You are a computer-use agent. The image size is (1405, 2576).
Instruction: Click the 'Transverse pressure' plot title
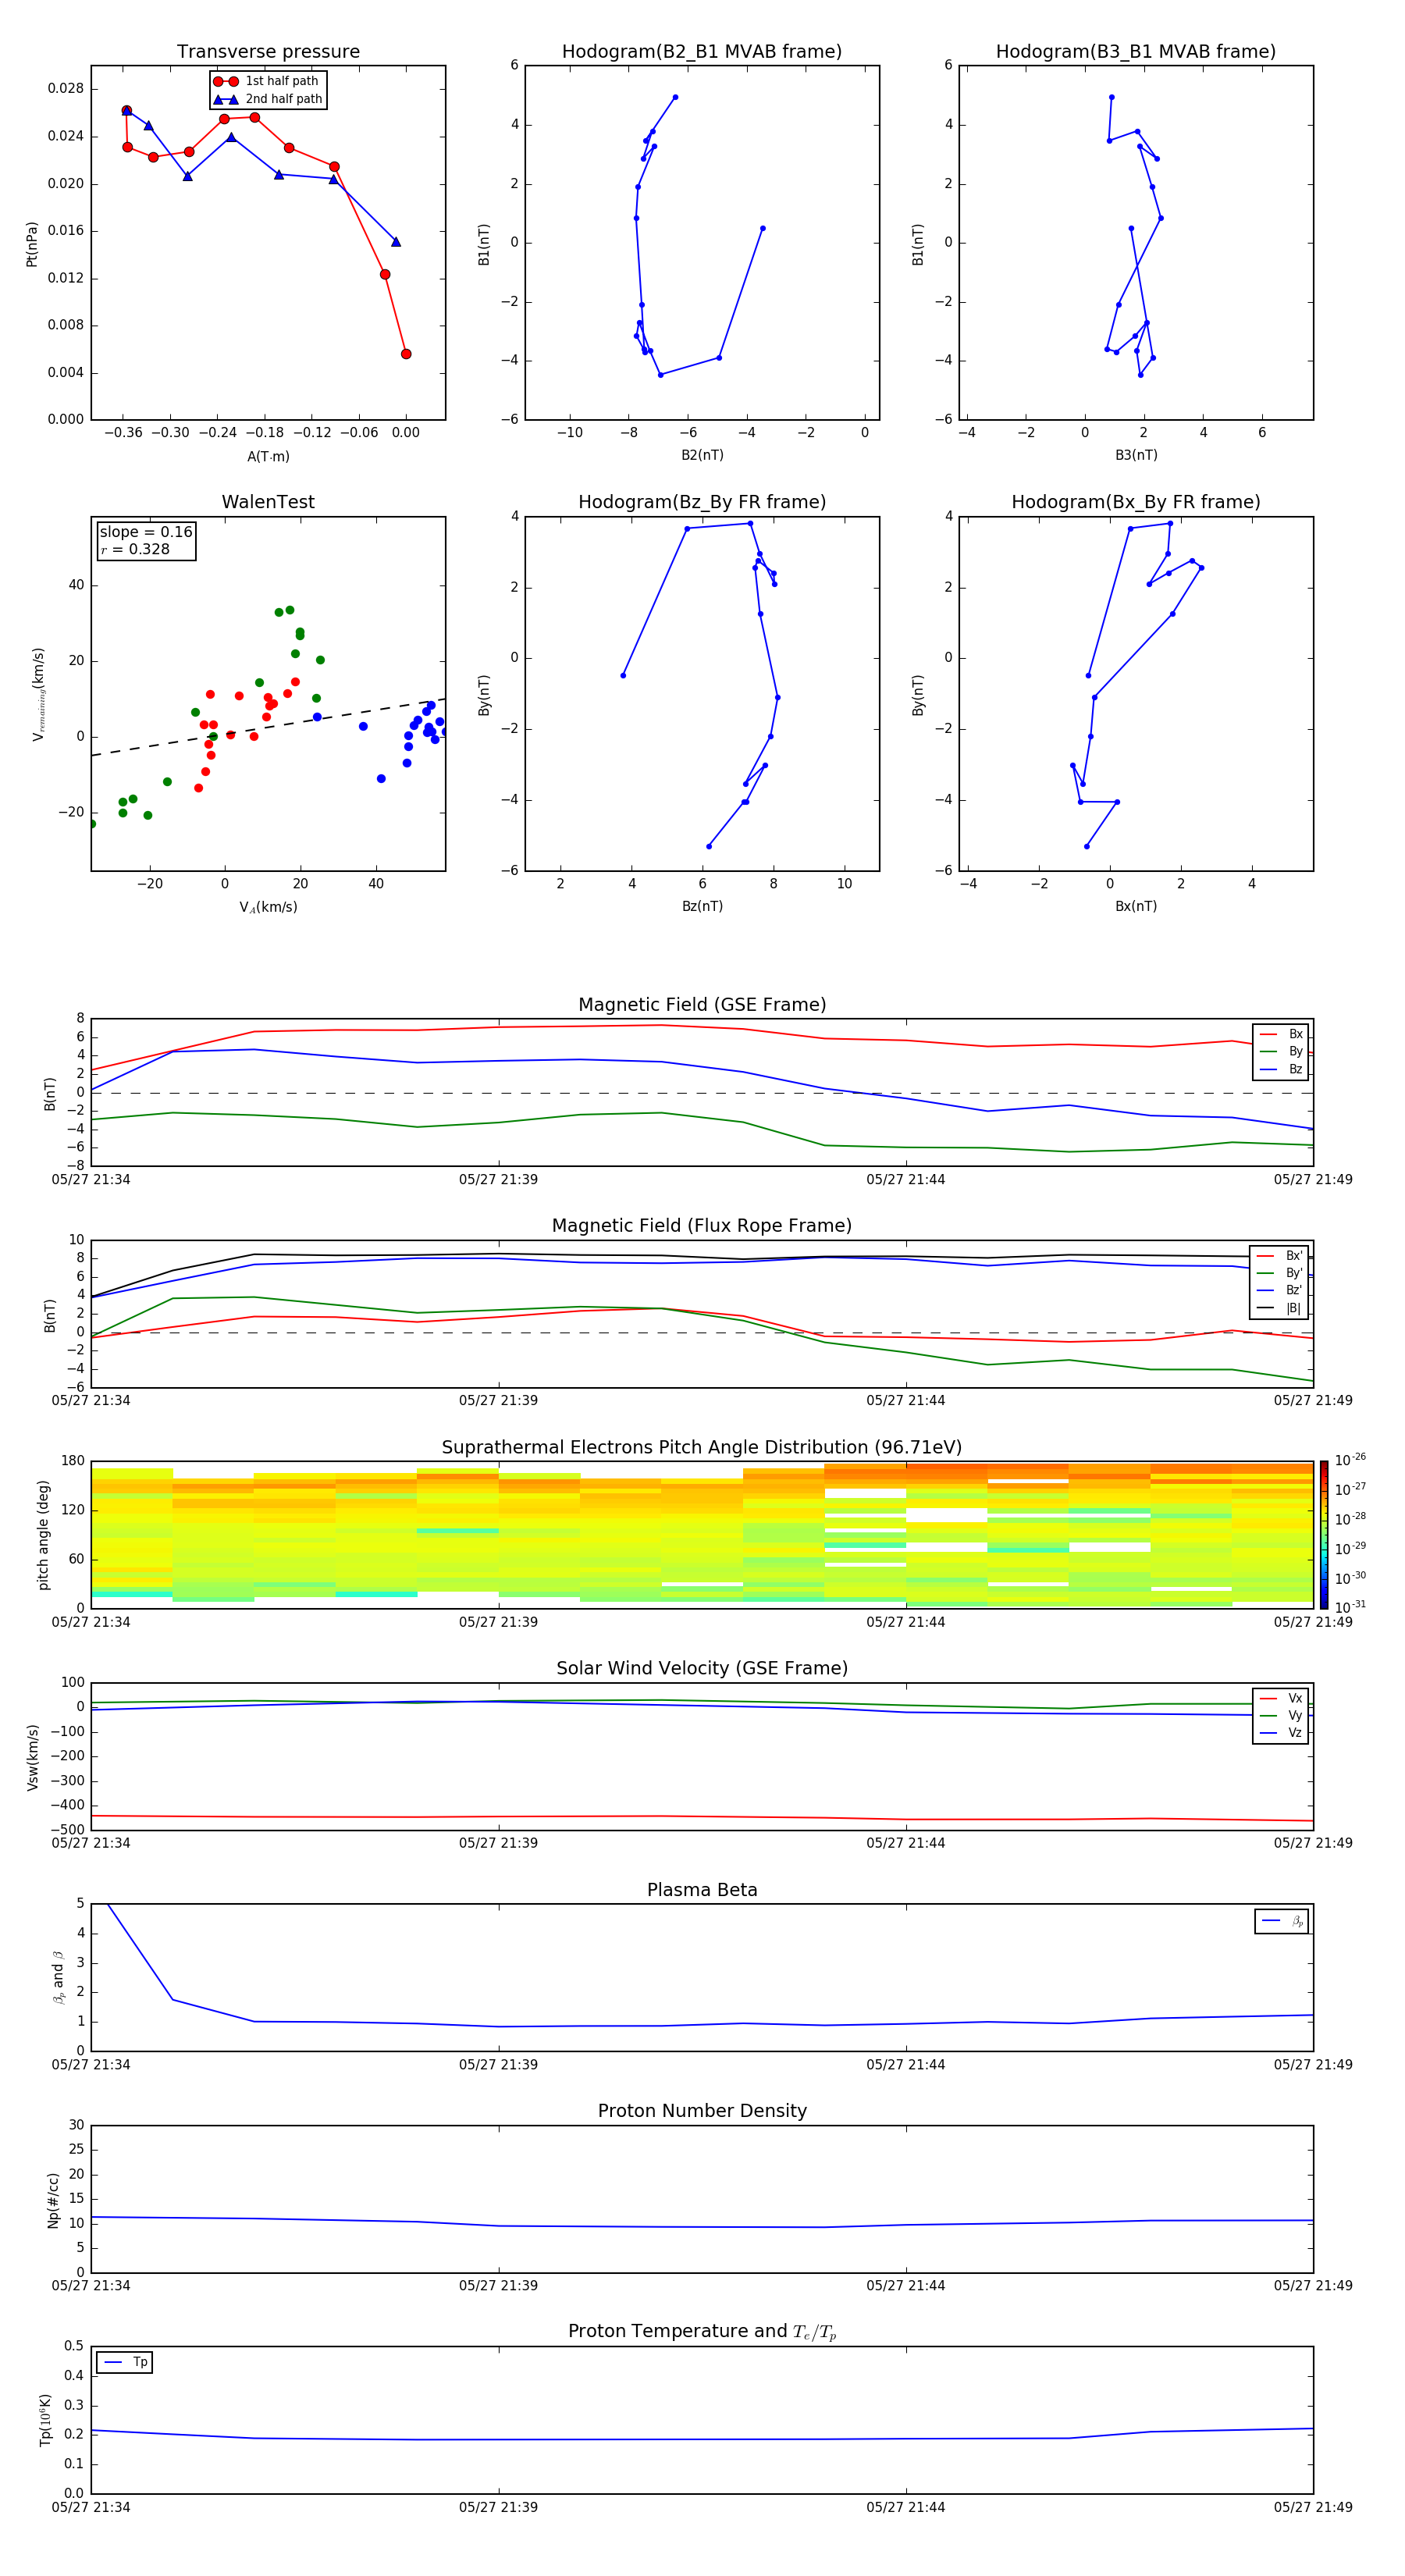268,52
